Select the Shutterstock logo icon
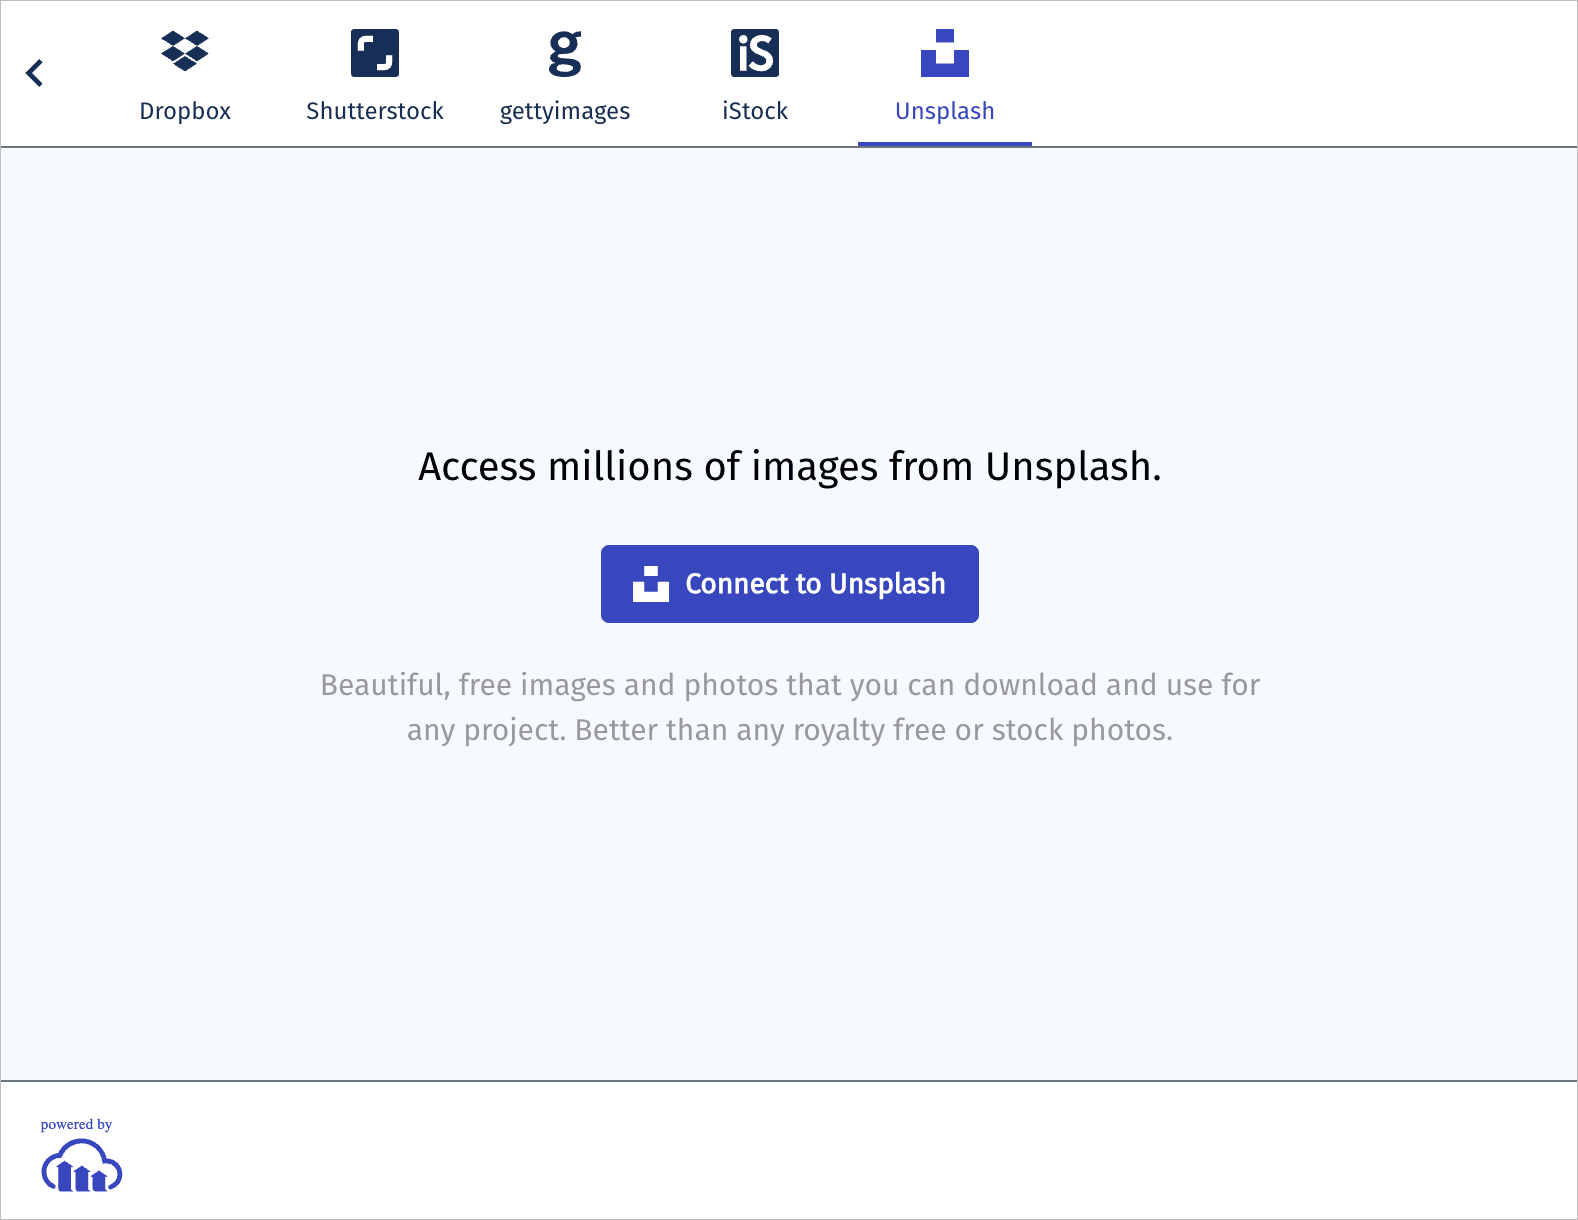Screen dimensions: 1578x1220 click(x=375, y=53)
